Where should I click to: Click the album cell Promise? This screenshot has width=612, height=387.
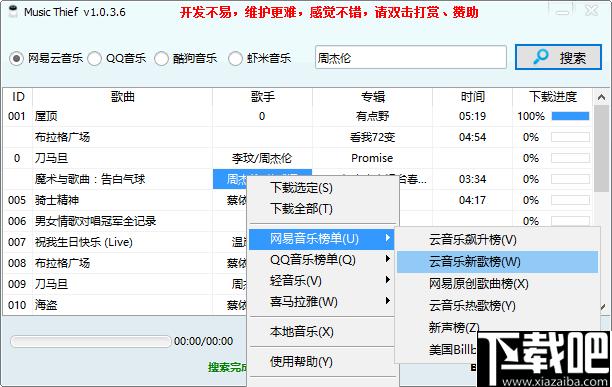372,158
